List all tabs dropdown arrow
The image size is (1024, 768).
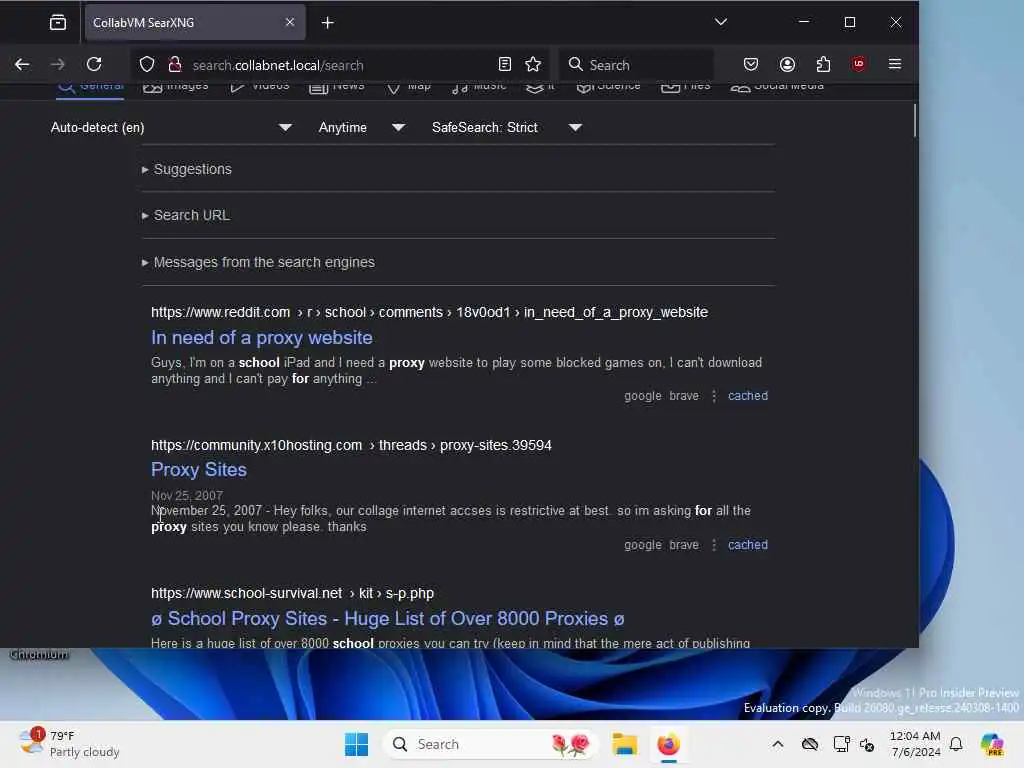[720, 22]
